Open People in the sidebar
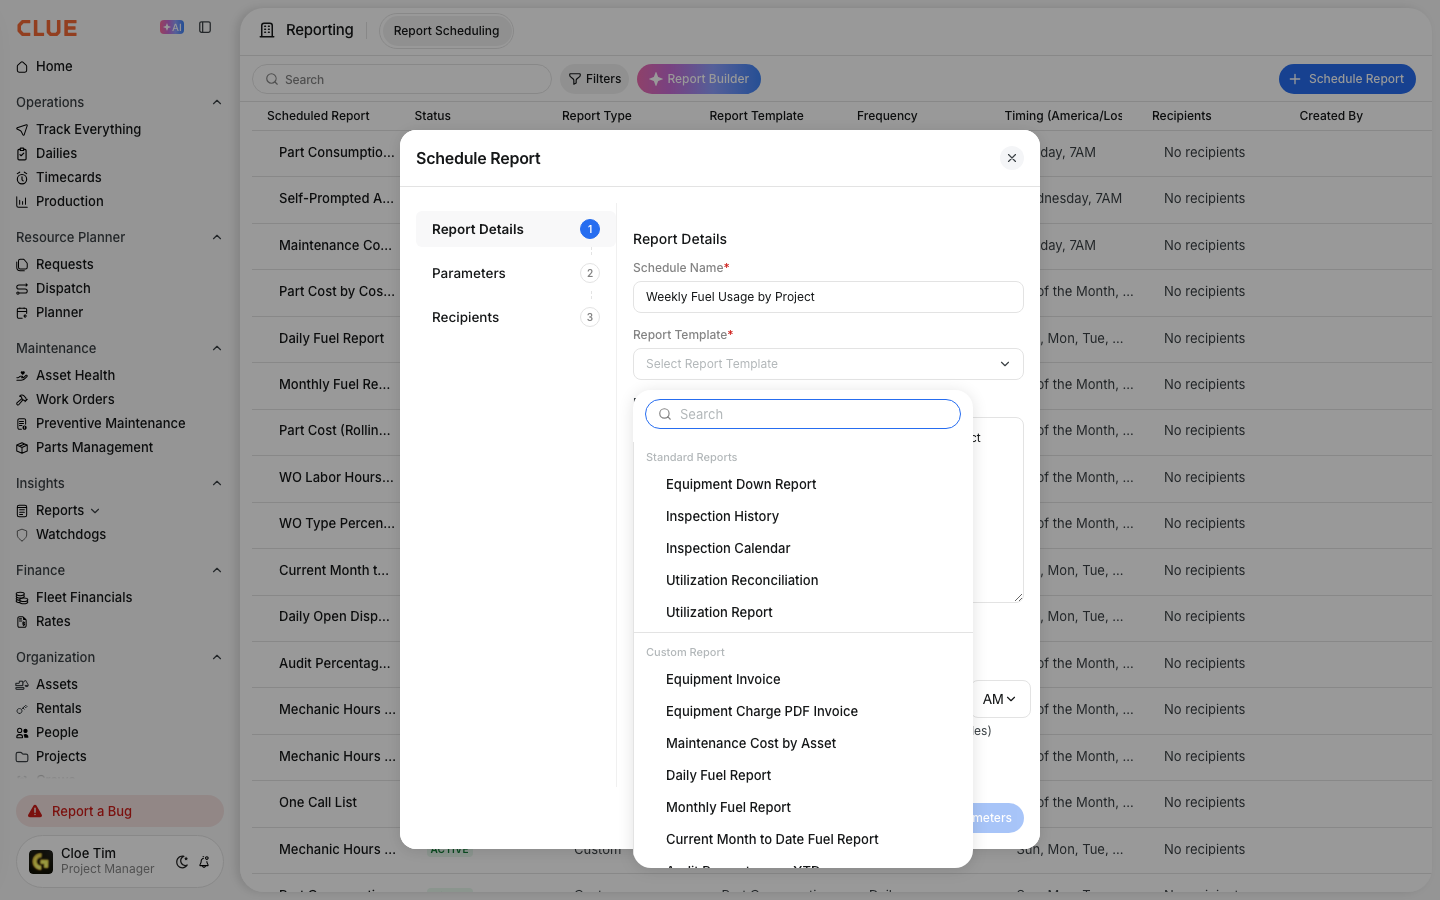 (57, 733)
